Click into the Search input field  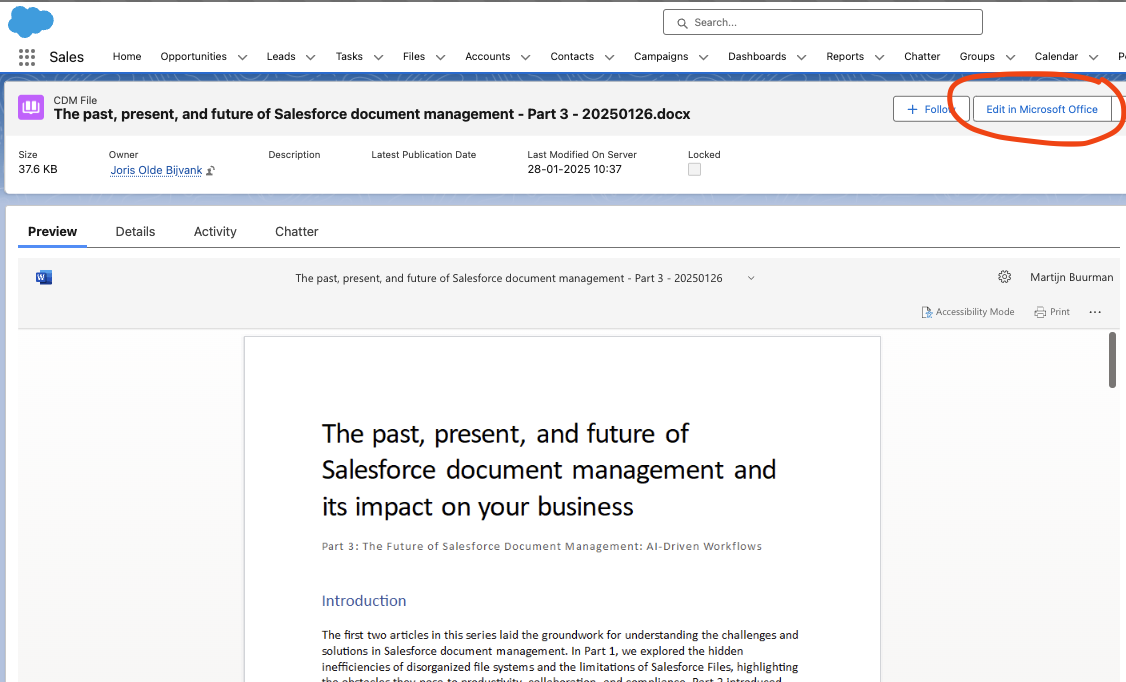coord(822,22)
